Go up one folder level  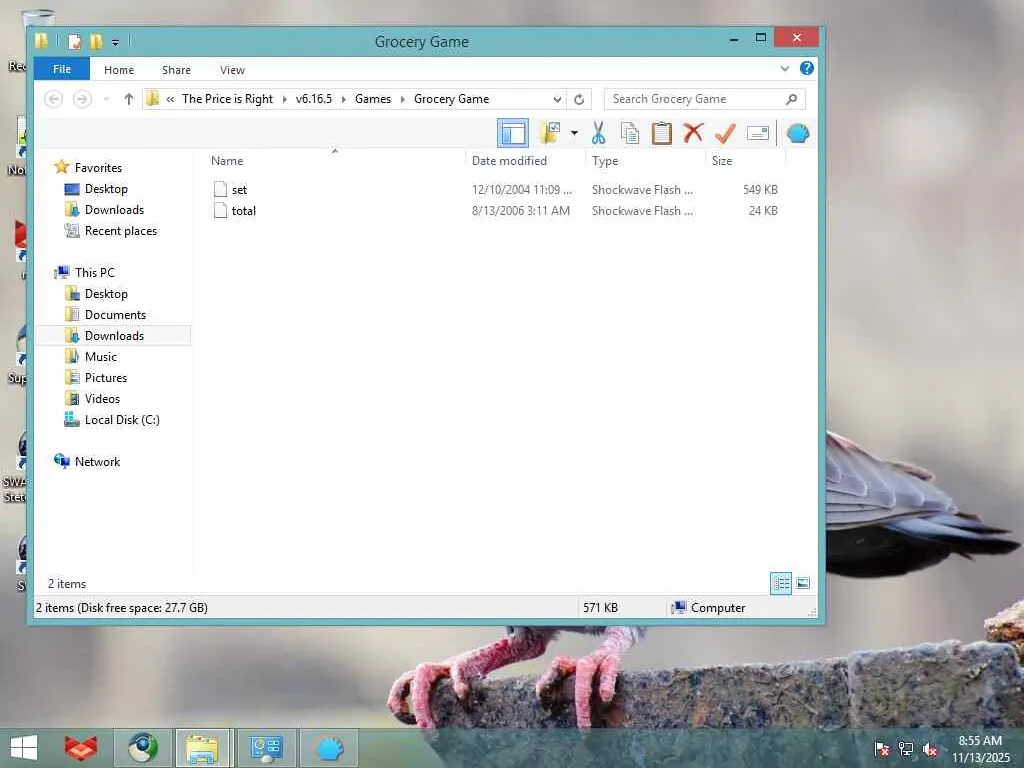click(129, 99)
